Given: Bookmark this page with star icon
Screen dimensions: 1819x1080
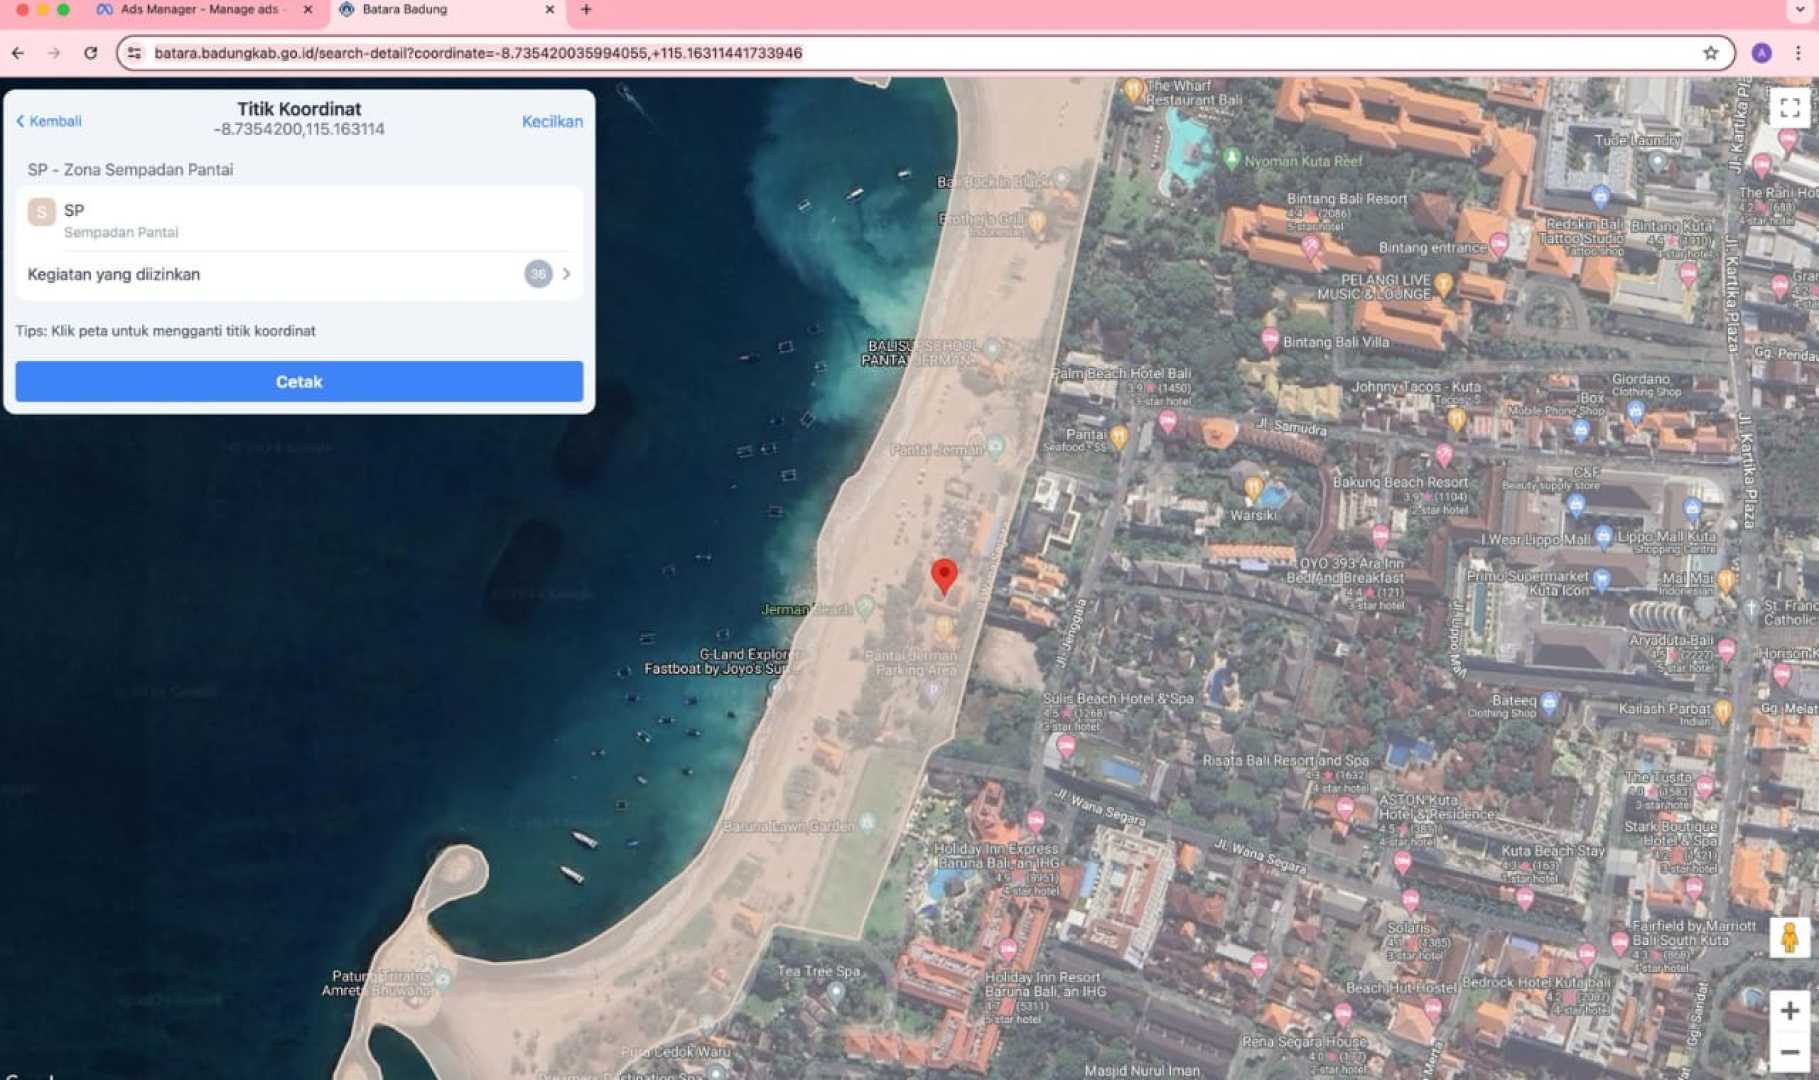Looking at the screenshot, I should [x=1710, y=53].
